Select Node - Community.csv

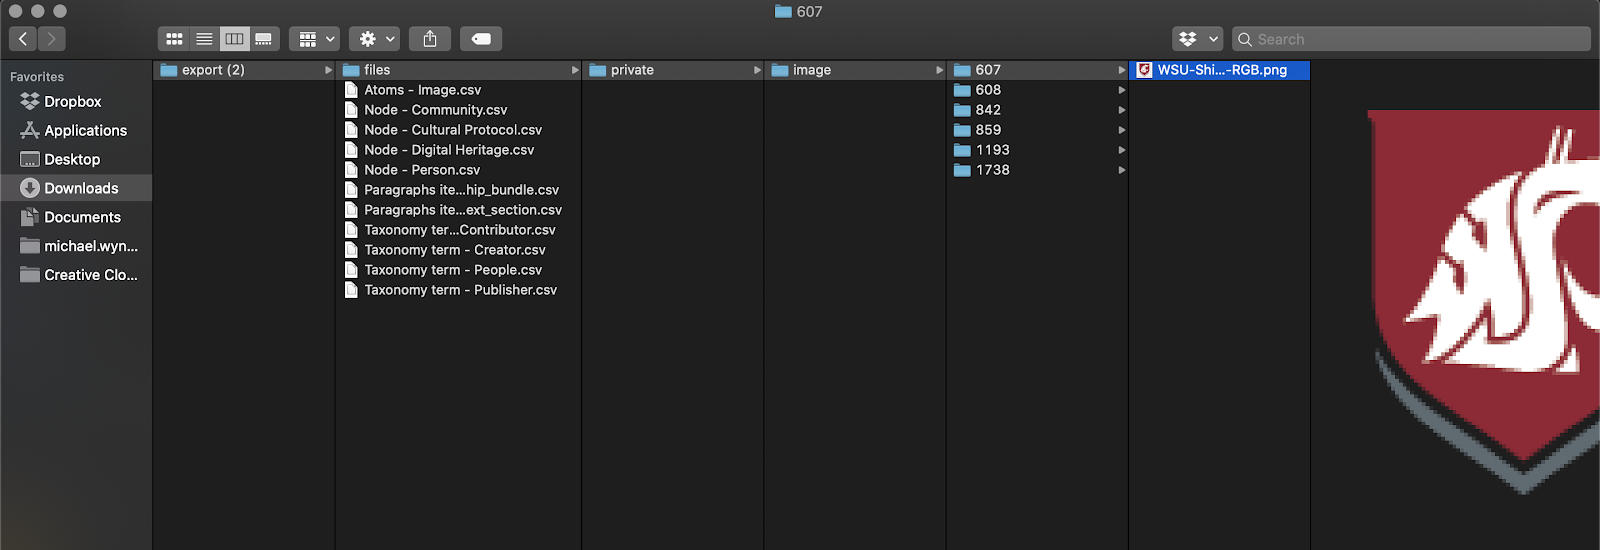point(458,110)
